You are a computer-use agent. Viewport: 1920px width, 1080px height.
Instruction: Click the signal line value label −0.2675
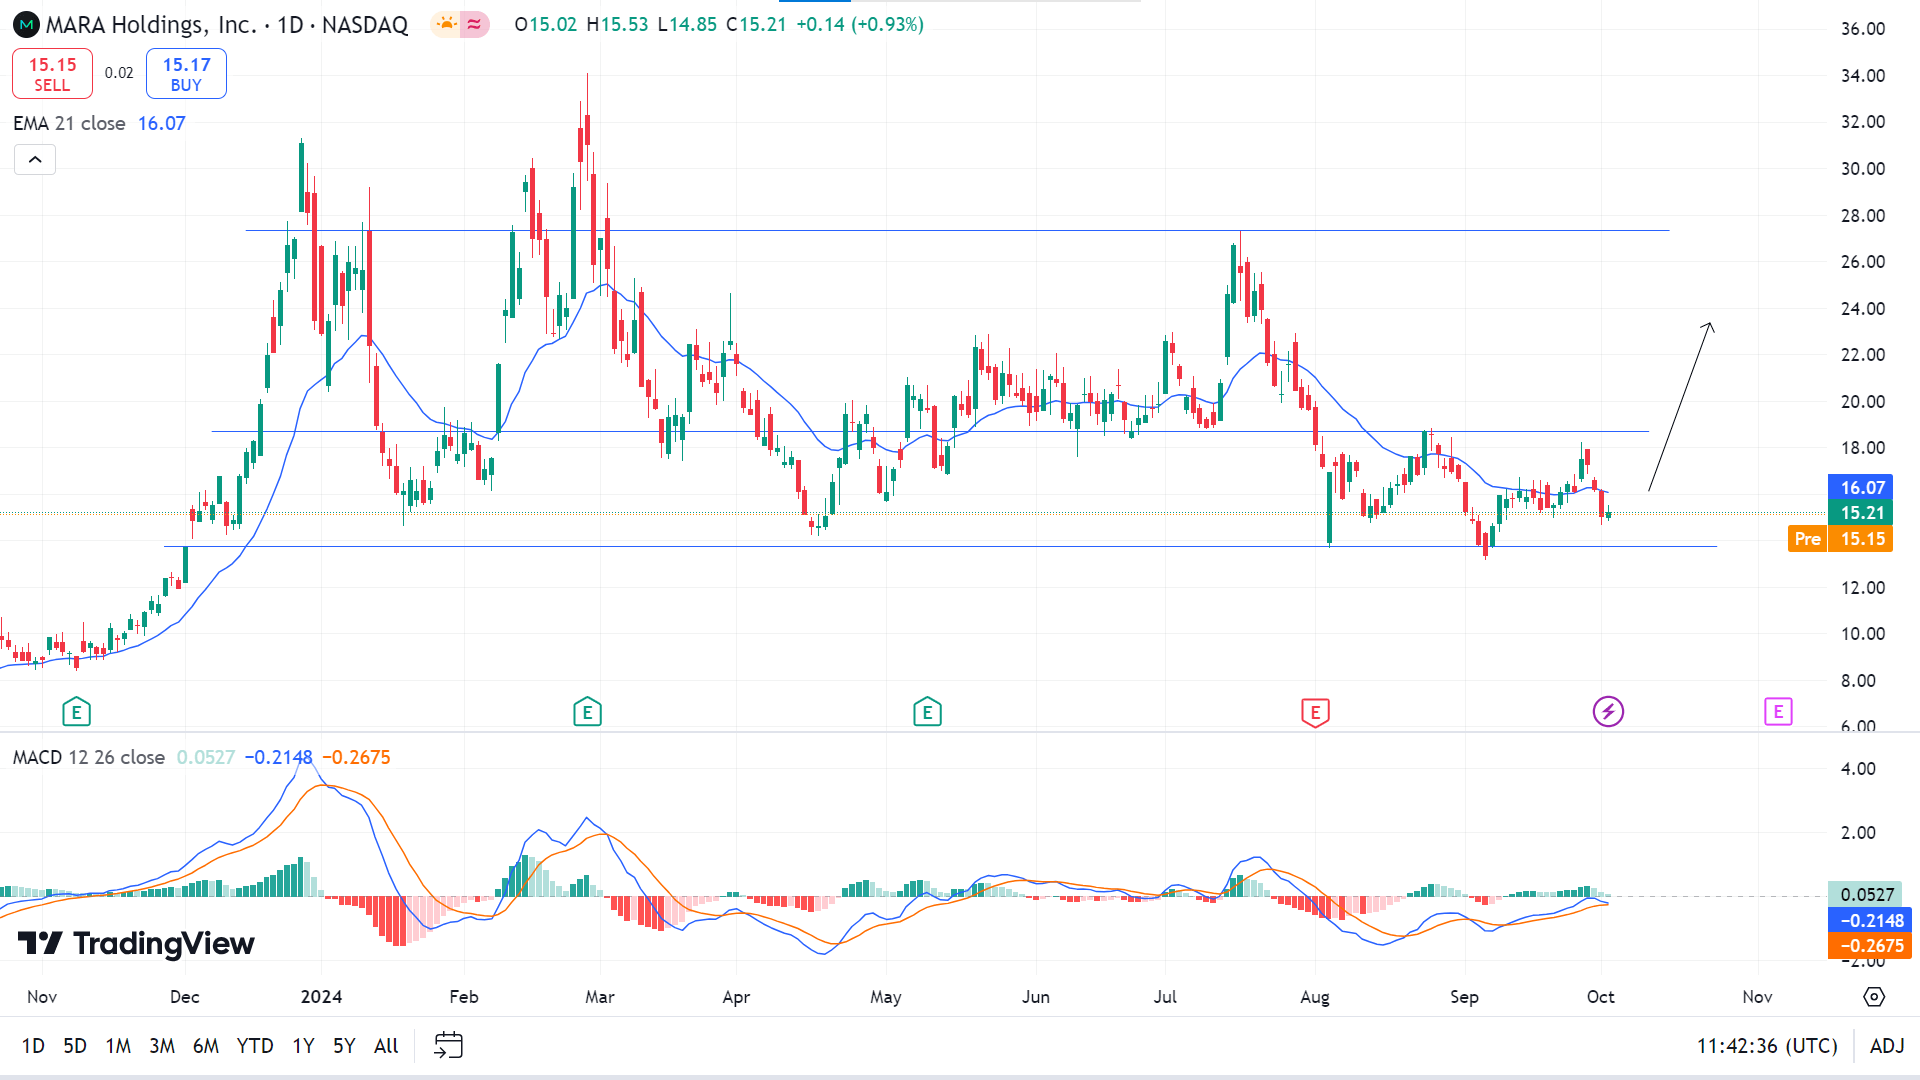pyautogui.click(x=1870, y=946)
